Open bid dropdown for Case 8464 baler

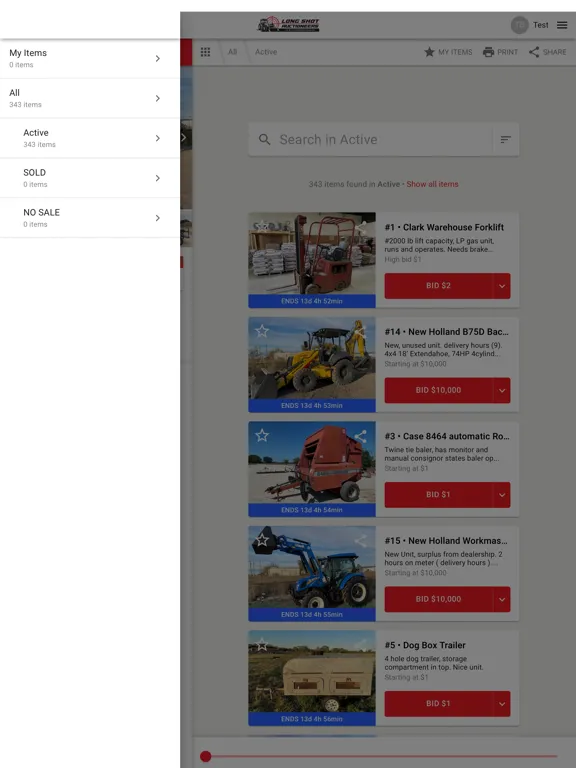(502, 495)
